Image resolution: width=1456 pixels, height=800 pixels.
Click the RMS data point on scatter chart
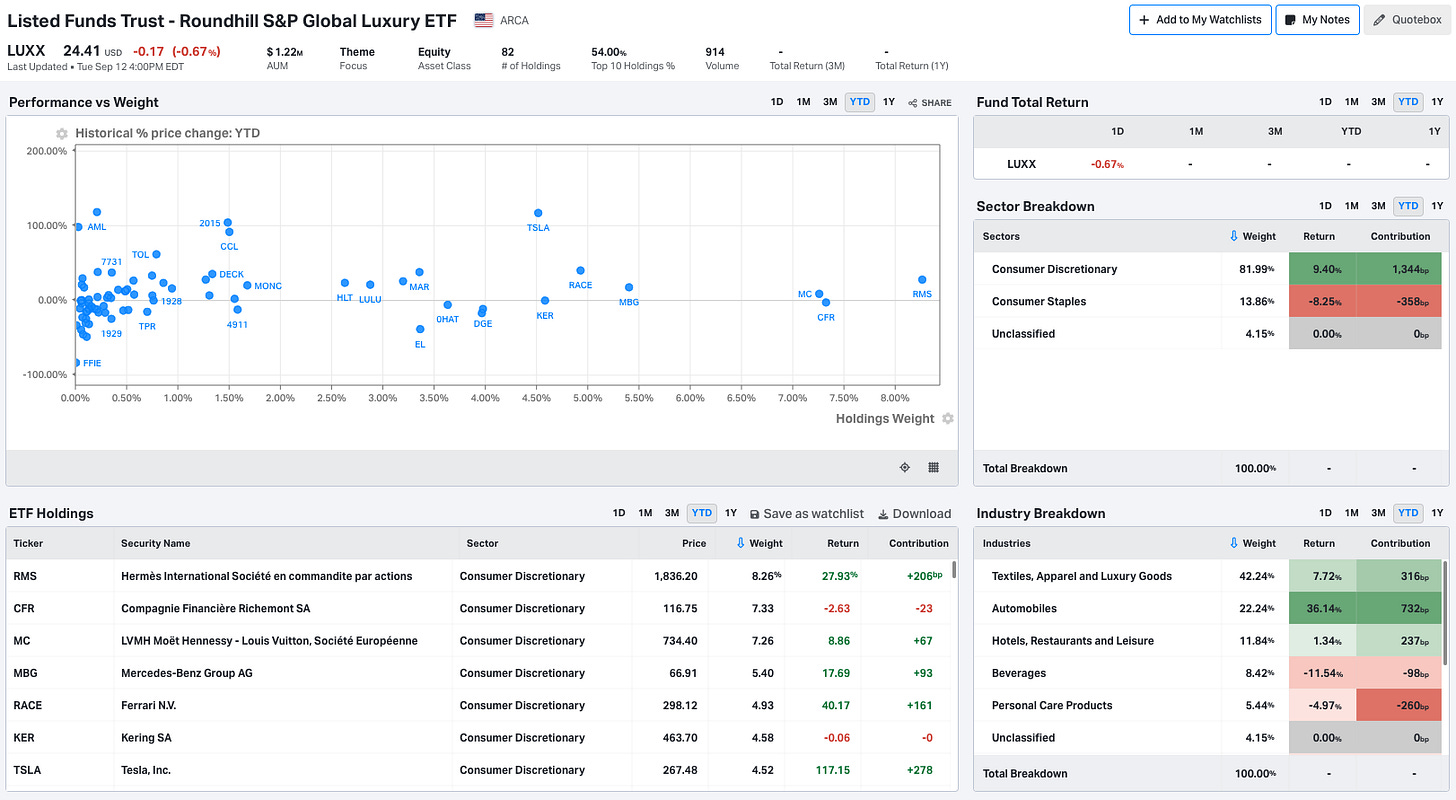click(x=922, y=280)
